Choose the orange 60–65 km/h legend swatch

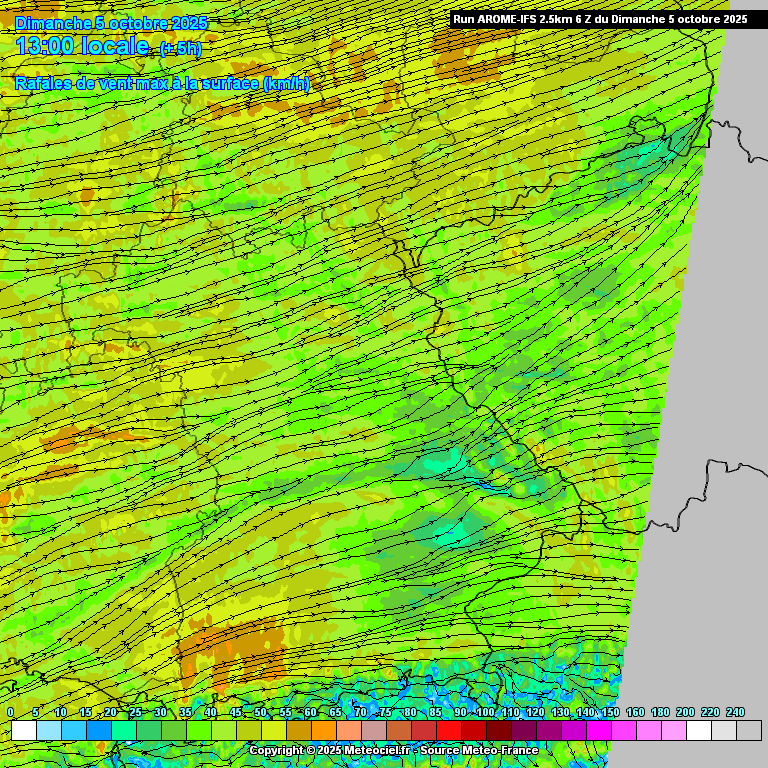(323, 731)
